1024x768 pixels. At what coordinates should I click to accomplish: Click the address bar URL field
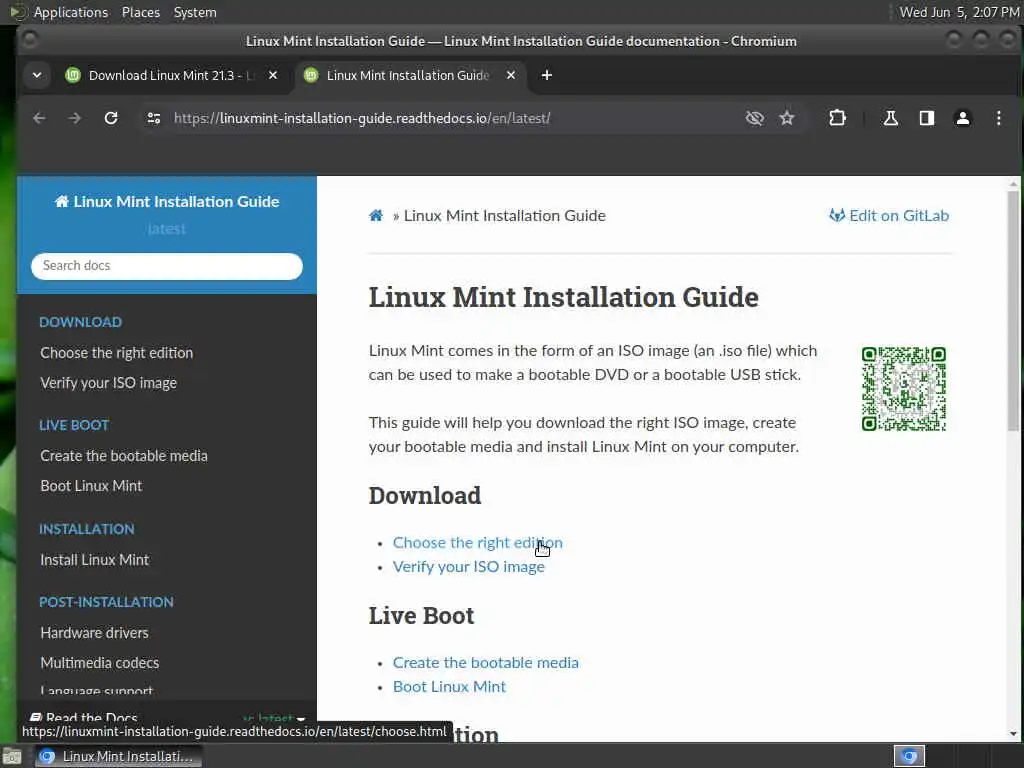click(x=451, y=118)
